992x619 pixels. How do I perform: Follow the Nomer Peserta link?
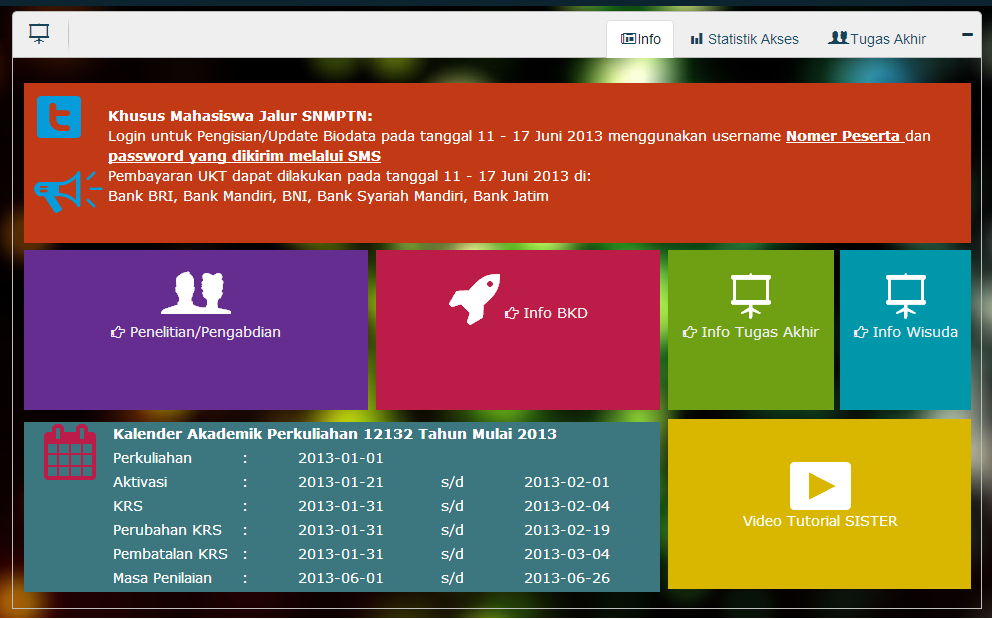click(845, 136)
